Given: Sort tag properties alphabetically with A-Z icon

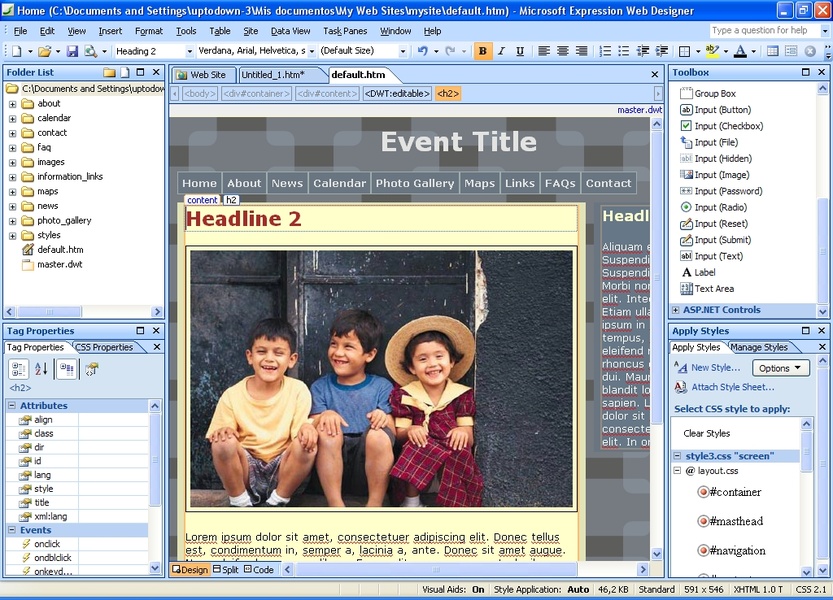Looking at the screenshot, I should click(41, 369).
